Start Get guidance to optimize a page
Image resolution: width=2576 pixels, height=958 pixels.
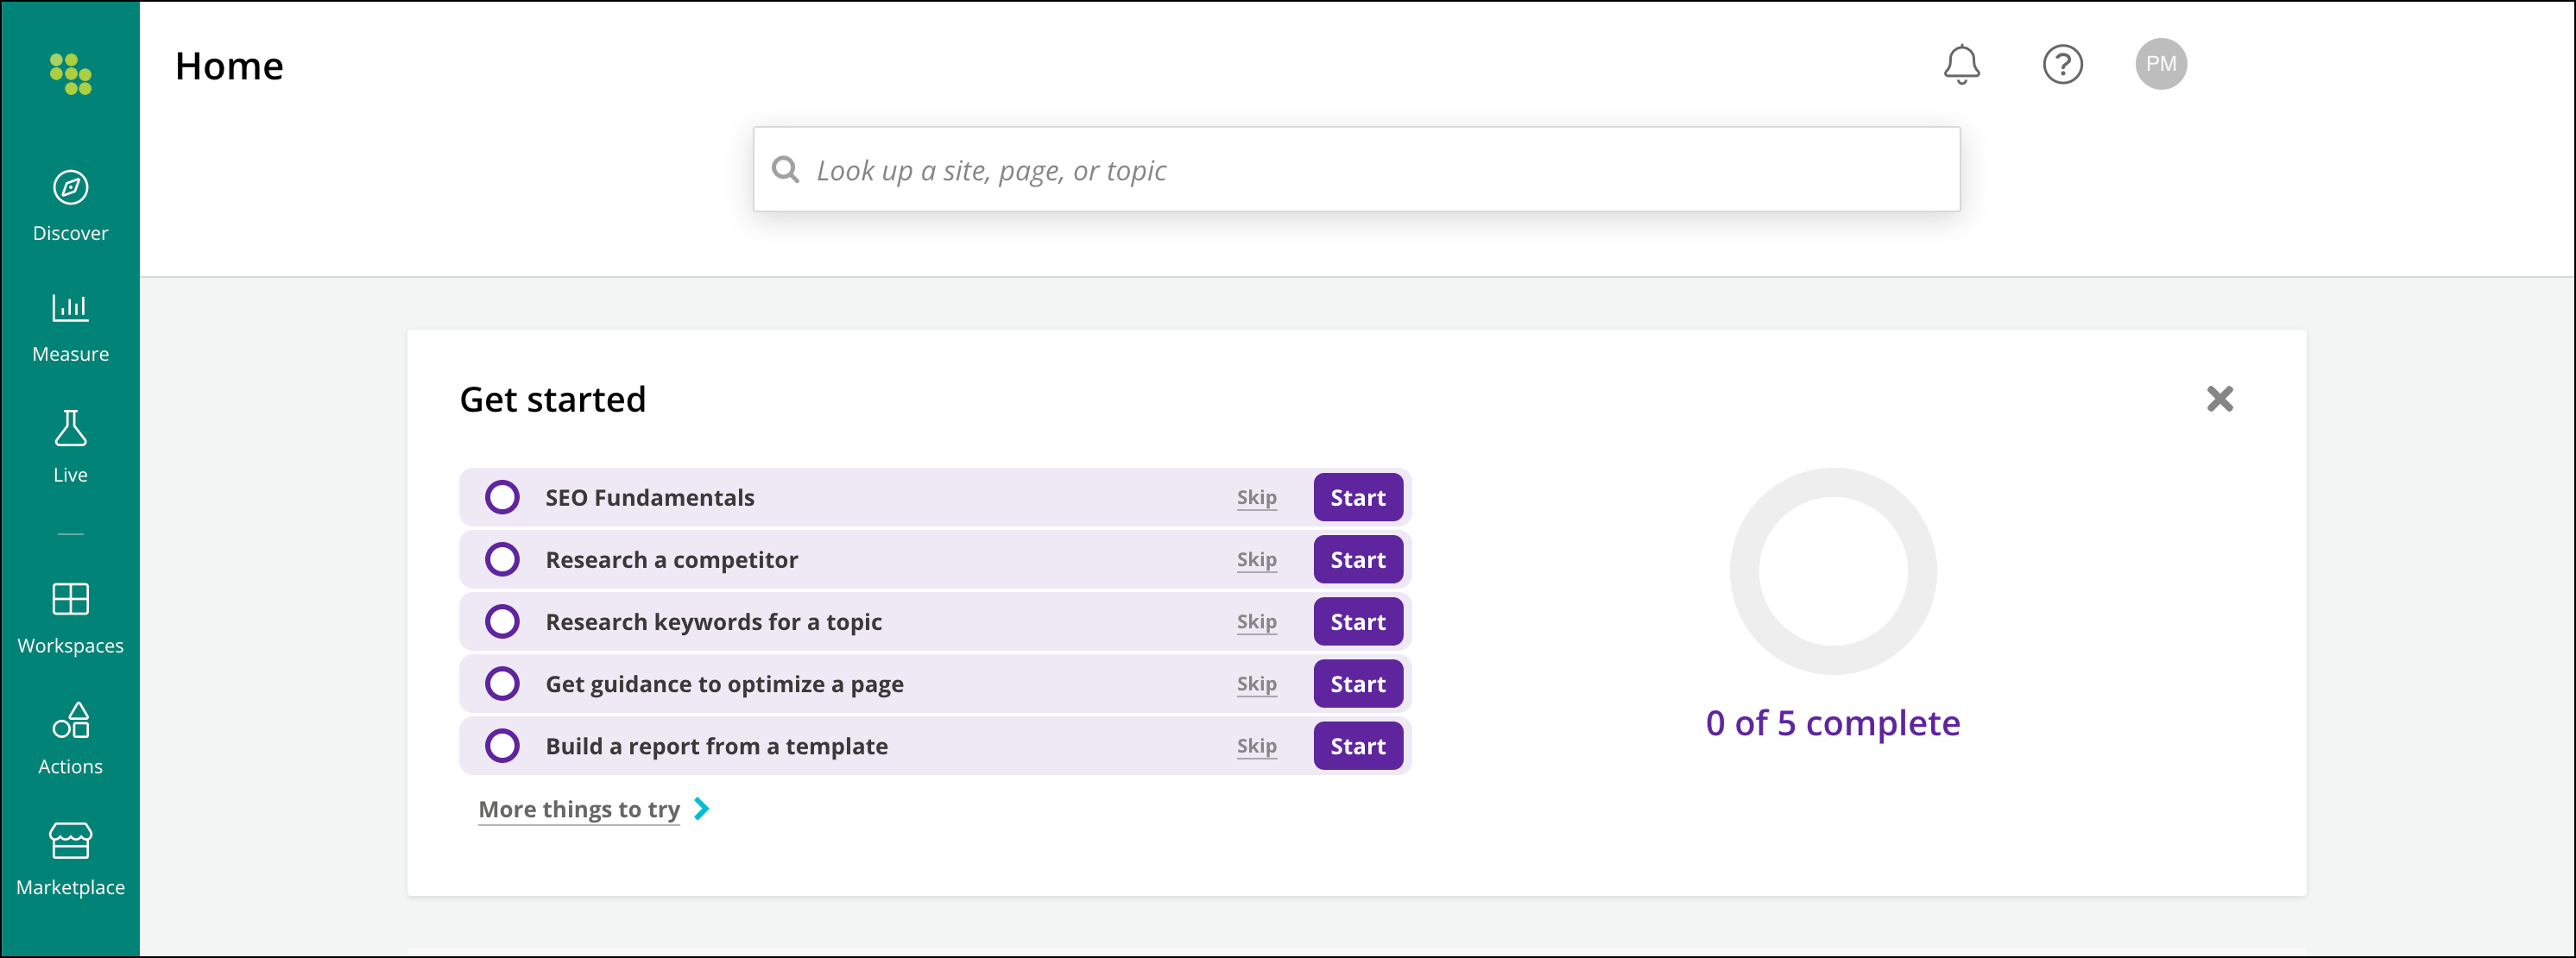1358,684
